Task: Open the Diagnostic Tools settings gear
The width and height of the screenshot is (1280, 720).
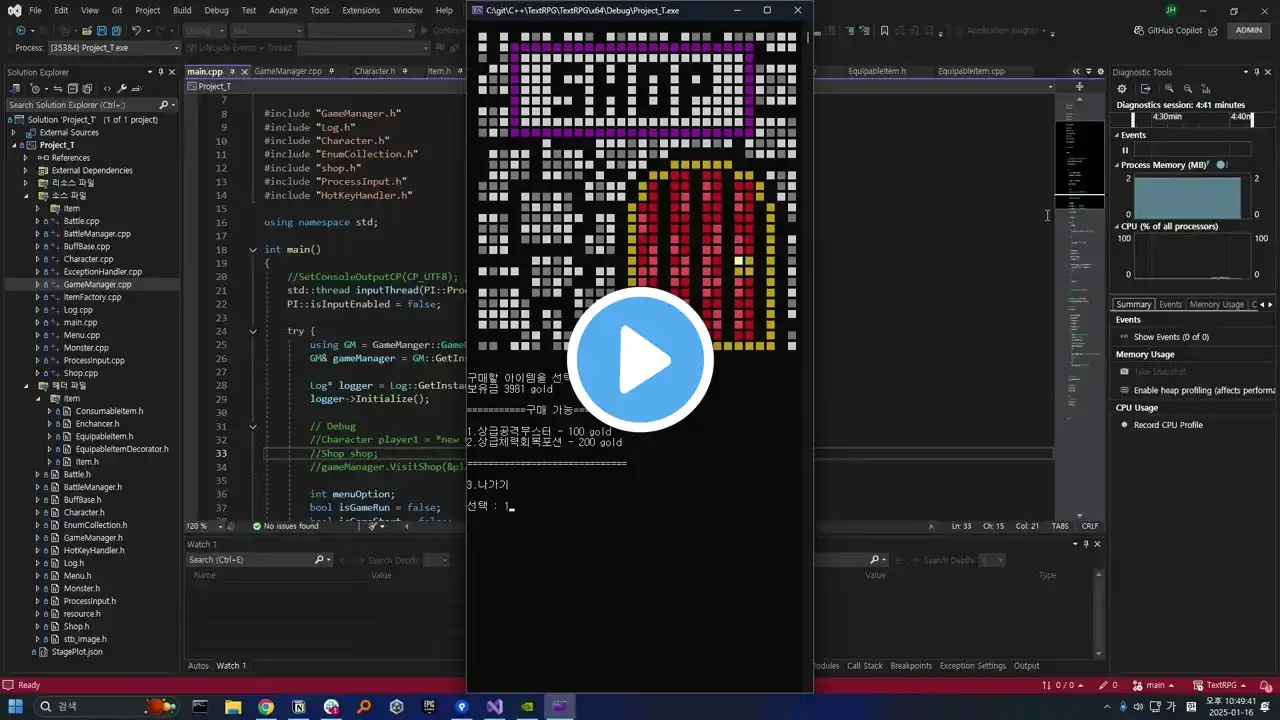Action: (x=1121, y=89)
